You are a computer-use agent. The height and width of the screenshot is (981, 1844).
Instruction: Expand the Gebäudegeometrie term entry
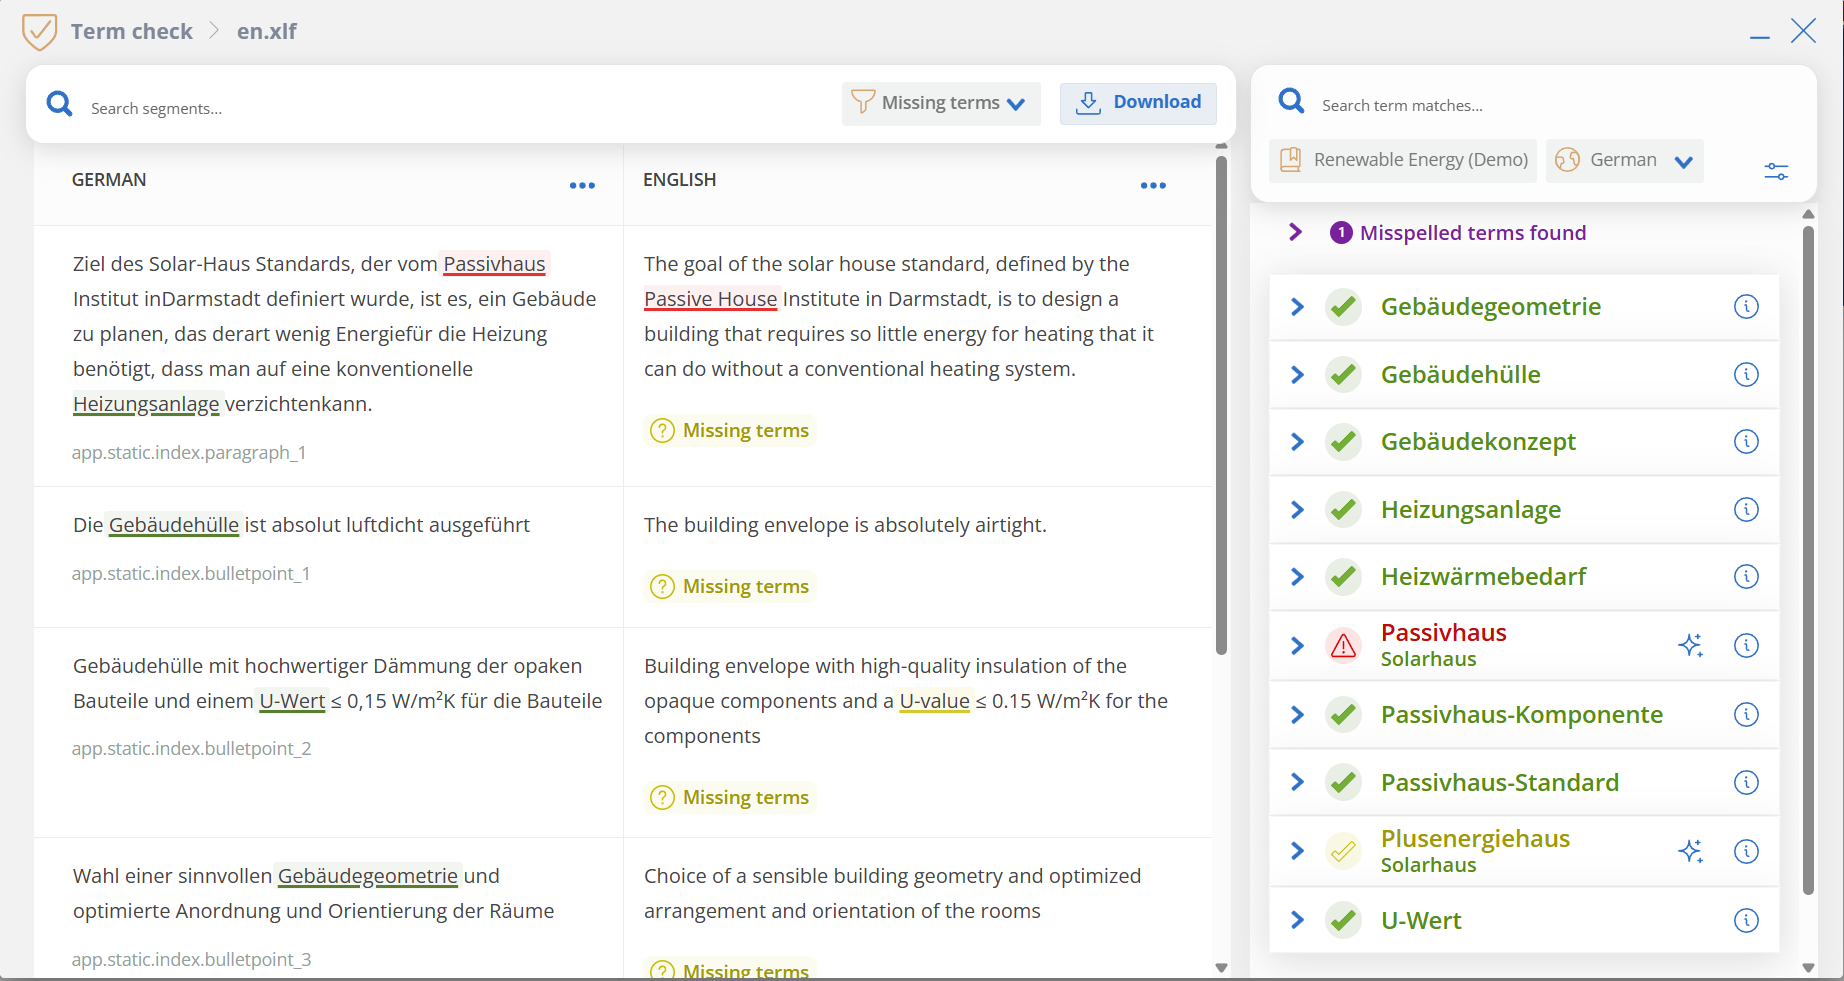click(1297, 307)
